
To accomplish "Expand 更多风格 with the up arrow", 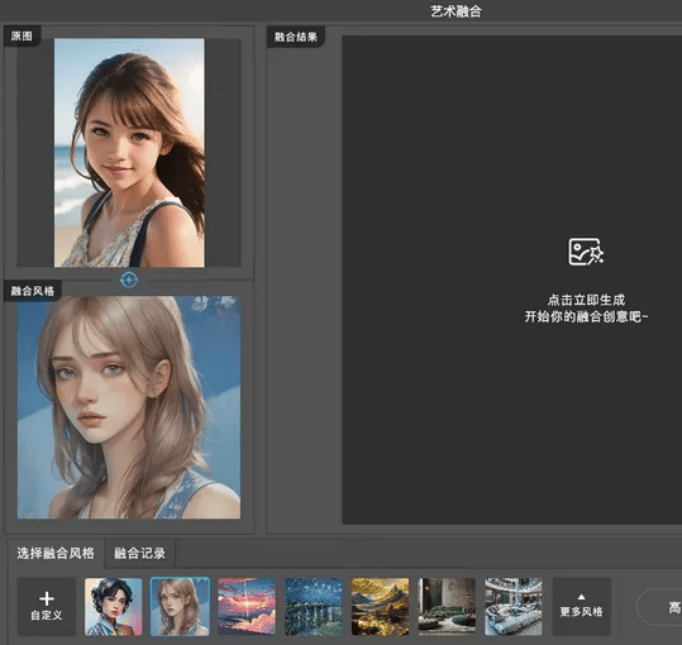I will 581,606.
